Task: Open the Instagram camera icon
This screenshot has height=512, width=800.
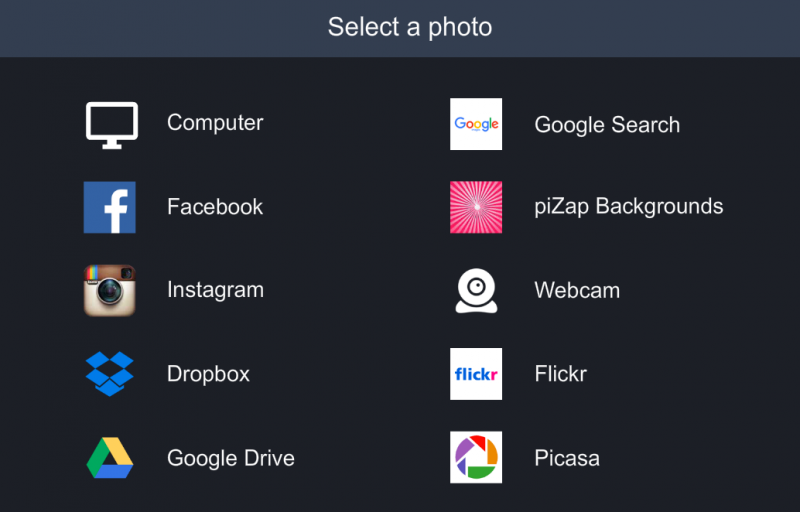Action: (110, 290)
